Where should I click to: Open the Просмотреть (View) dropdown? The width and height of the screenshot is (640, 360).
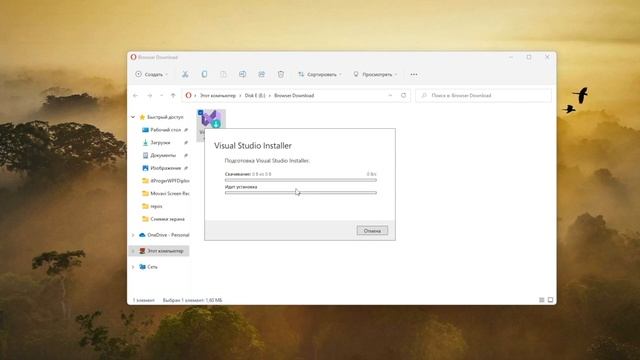[x=375, y=74]
